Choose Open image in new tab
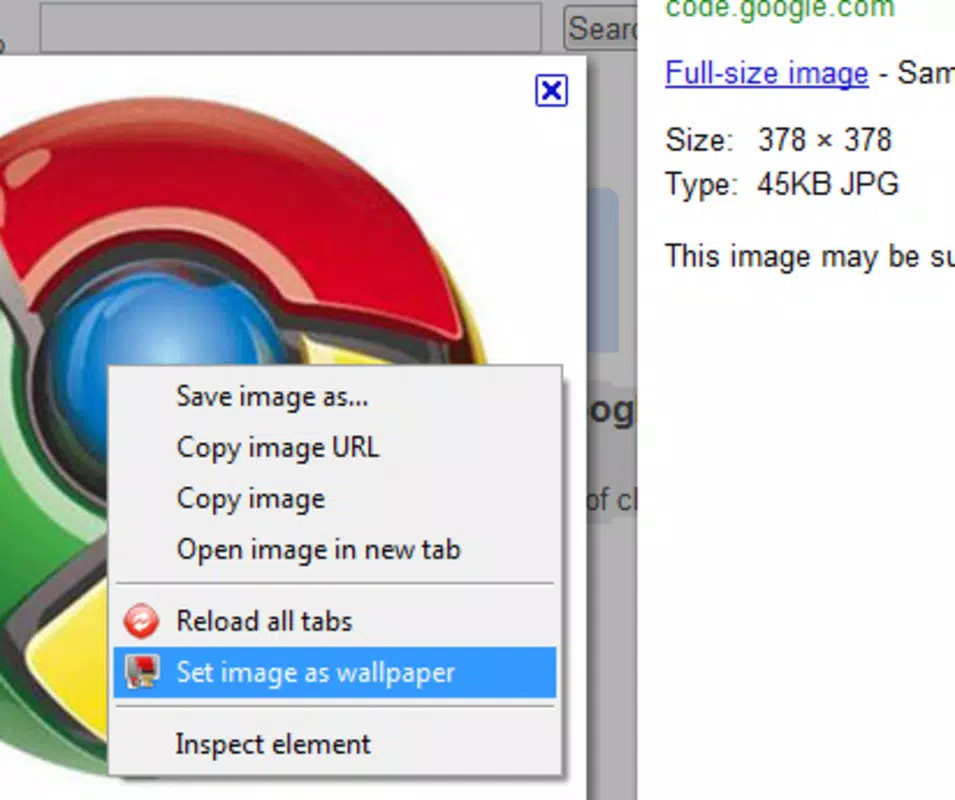955x800 pixels. (334, 550)
